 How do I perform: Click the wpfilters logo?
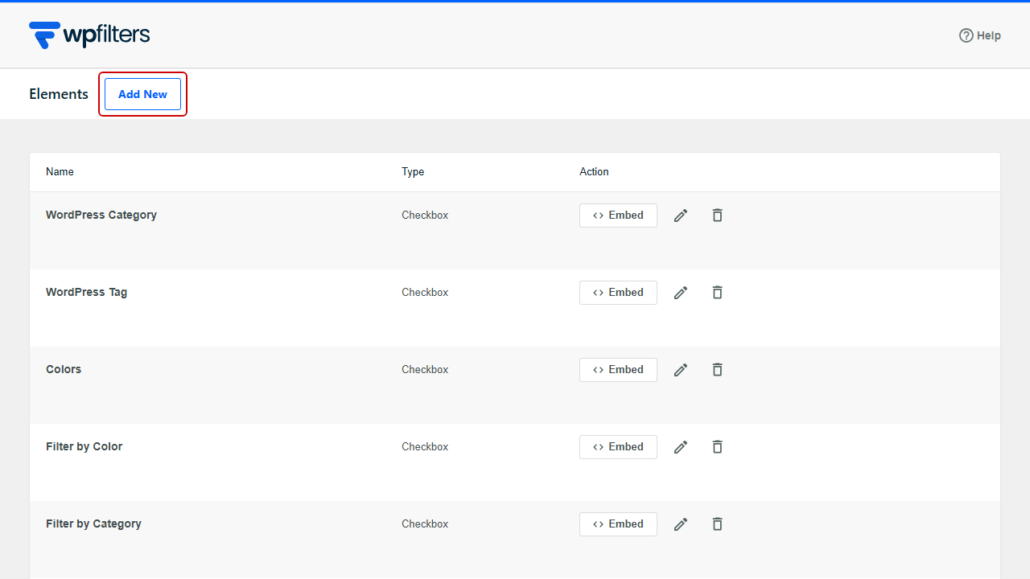pyautogui.click(x=89, y=35)
